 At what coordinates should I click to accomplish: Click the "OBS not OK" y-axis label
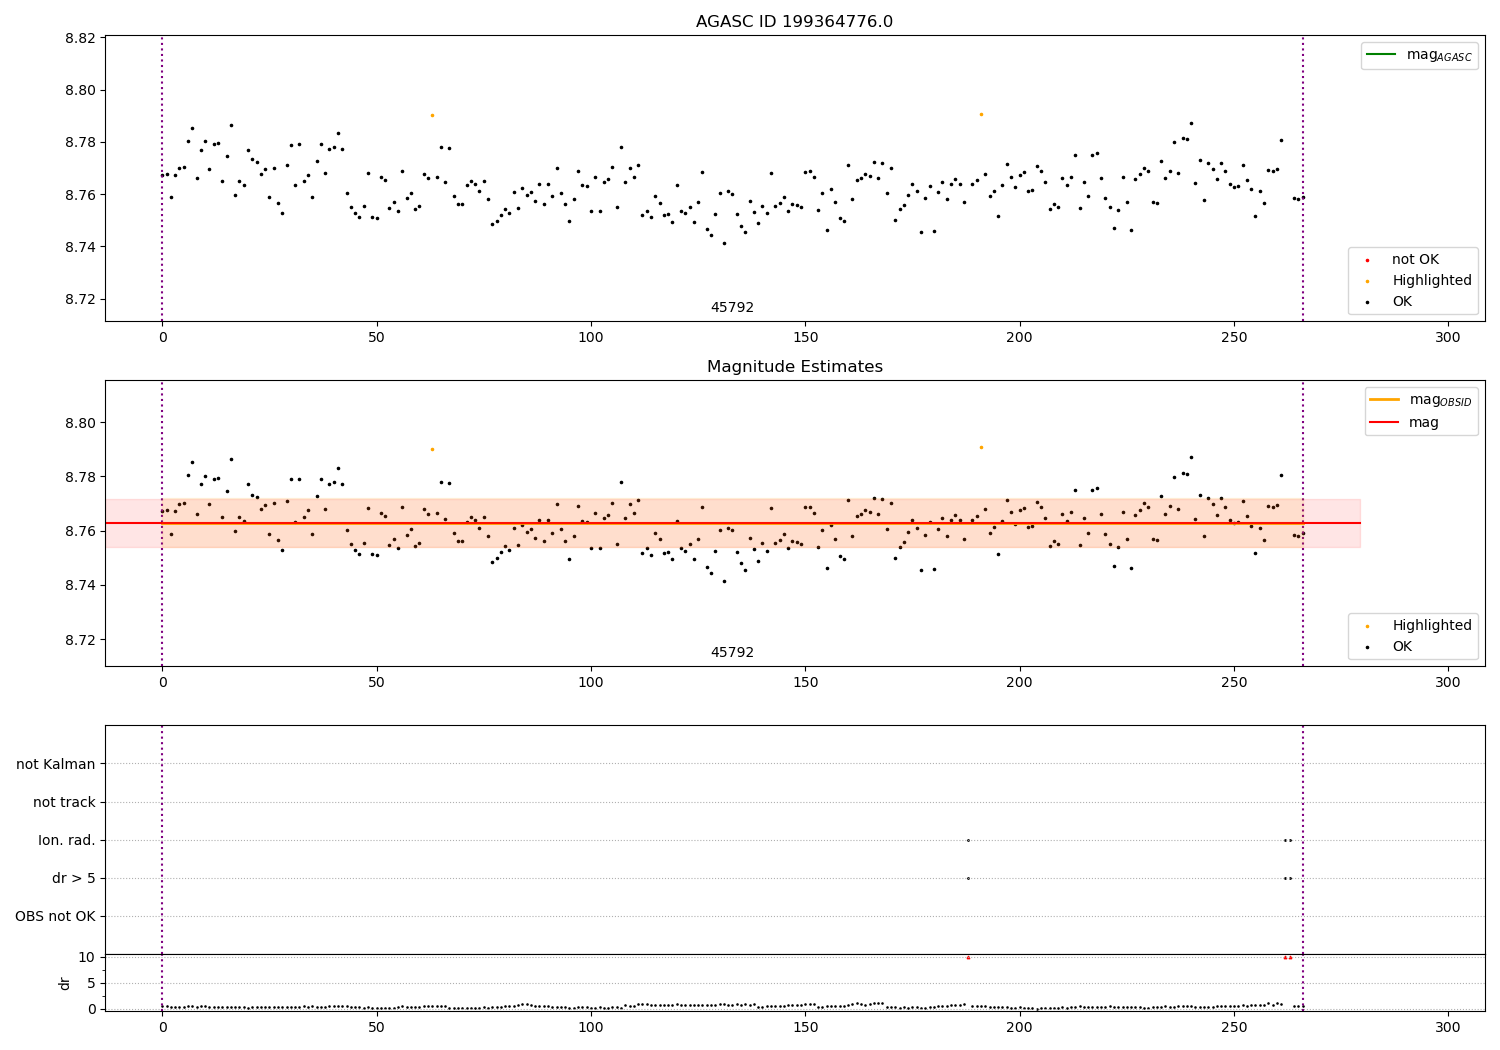point(55,916)
